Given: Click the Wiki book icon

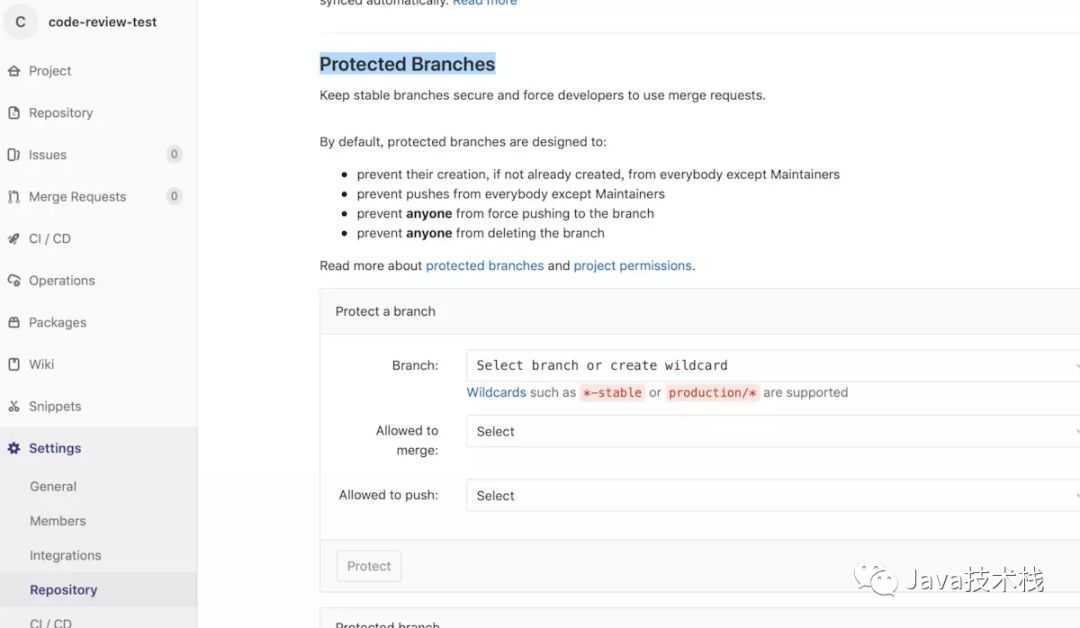Looking at the screenshot, I should tap(14, 364).
